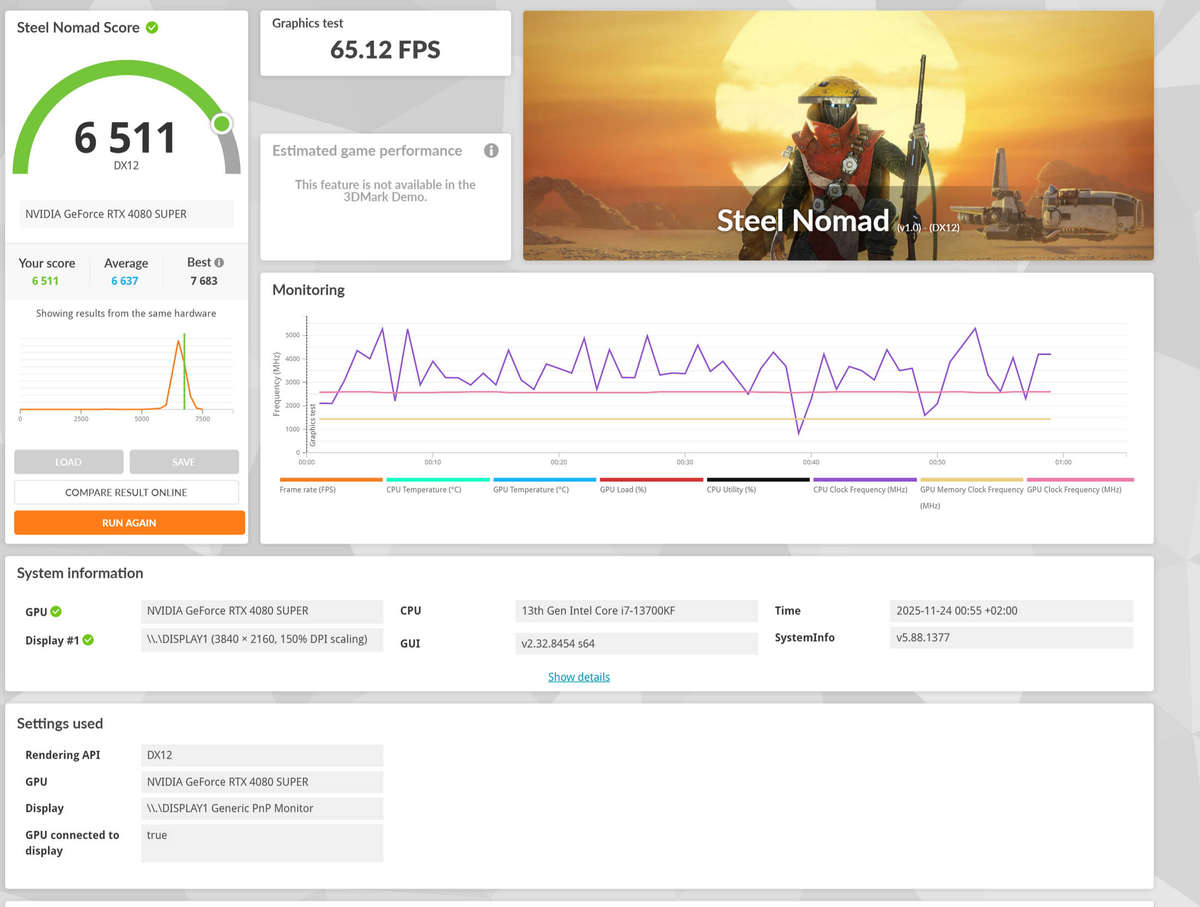
Task: Click the green knob on the score gauge
Action: click(x=221, y=123)
